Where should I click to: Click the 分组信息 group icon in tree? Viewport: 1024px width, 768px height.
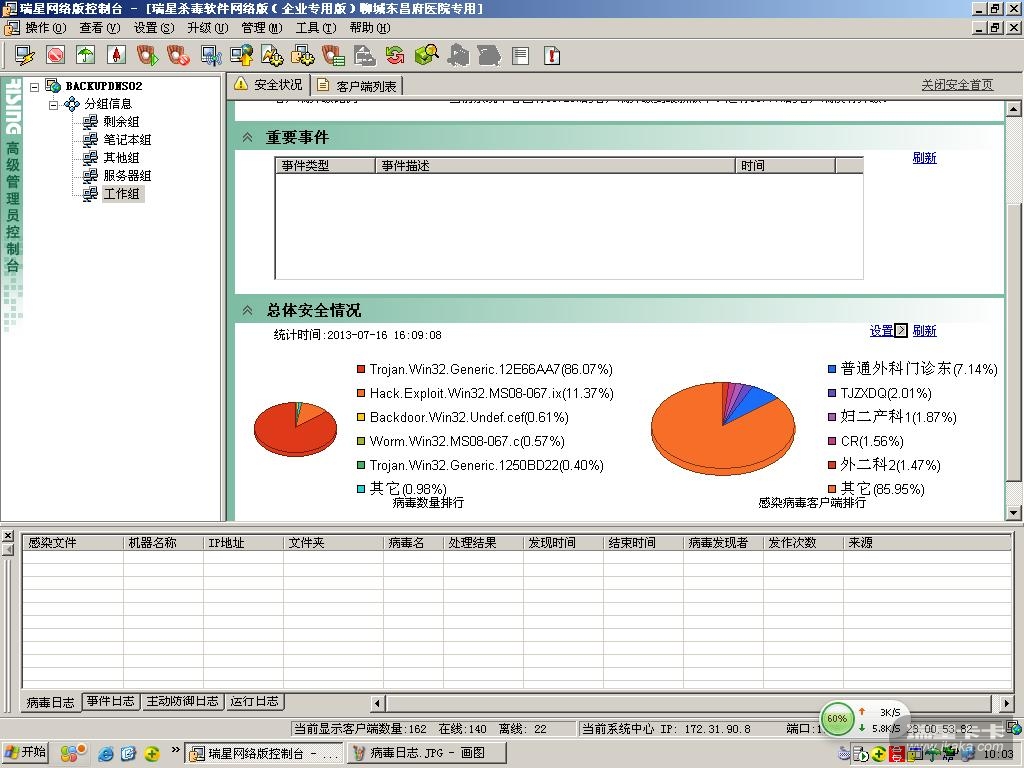(72, 104)
